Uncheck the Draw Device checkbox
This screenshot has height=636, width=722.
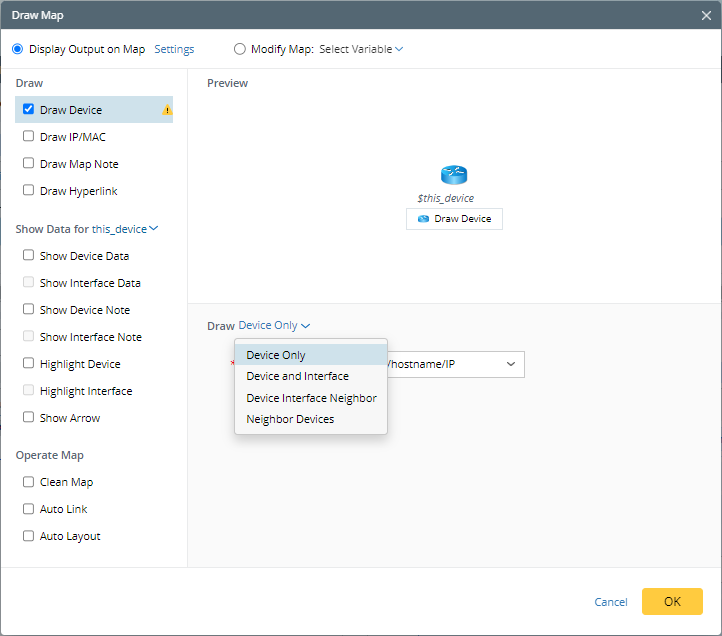coord(29,110)
